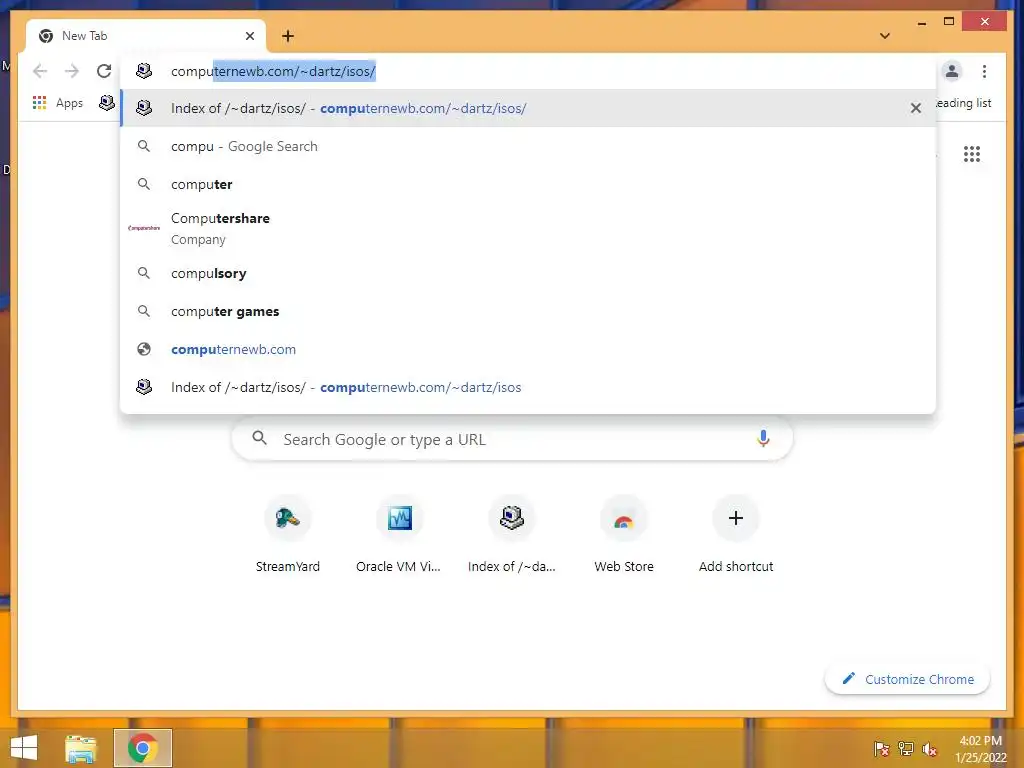This screenshot has height=768, width=1024.
Task: Open Action Center flag in tray
Action: [881, 748]
